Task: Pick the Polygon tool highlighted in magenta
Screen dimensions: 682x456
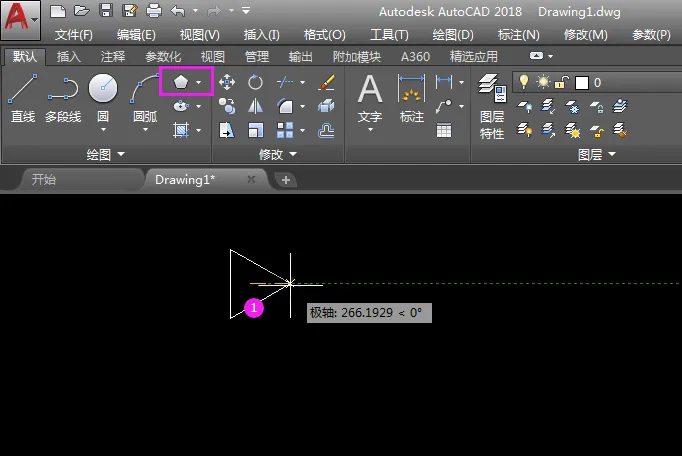Action: tap(181, 82)
